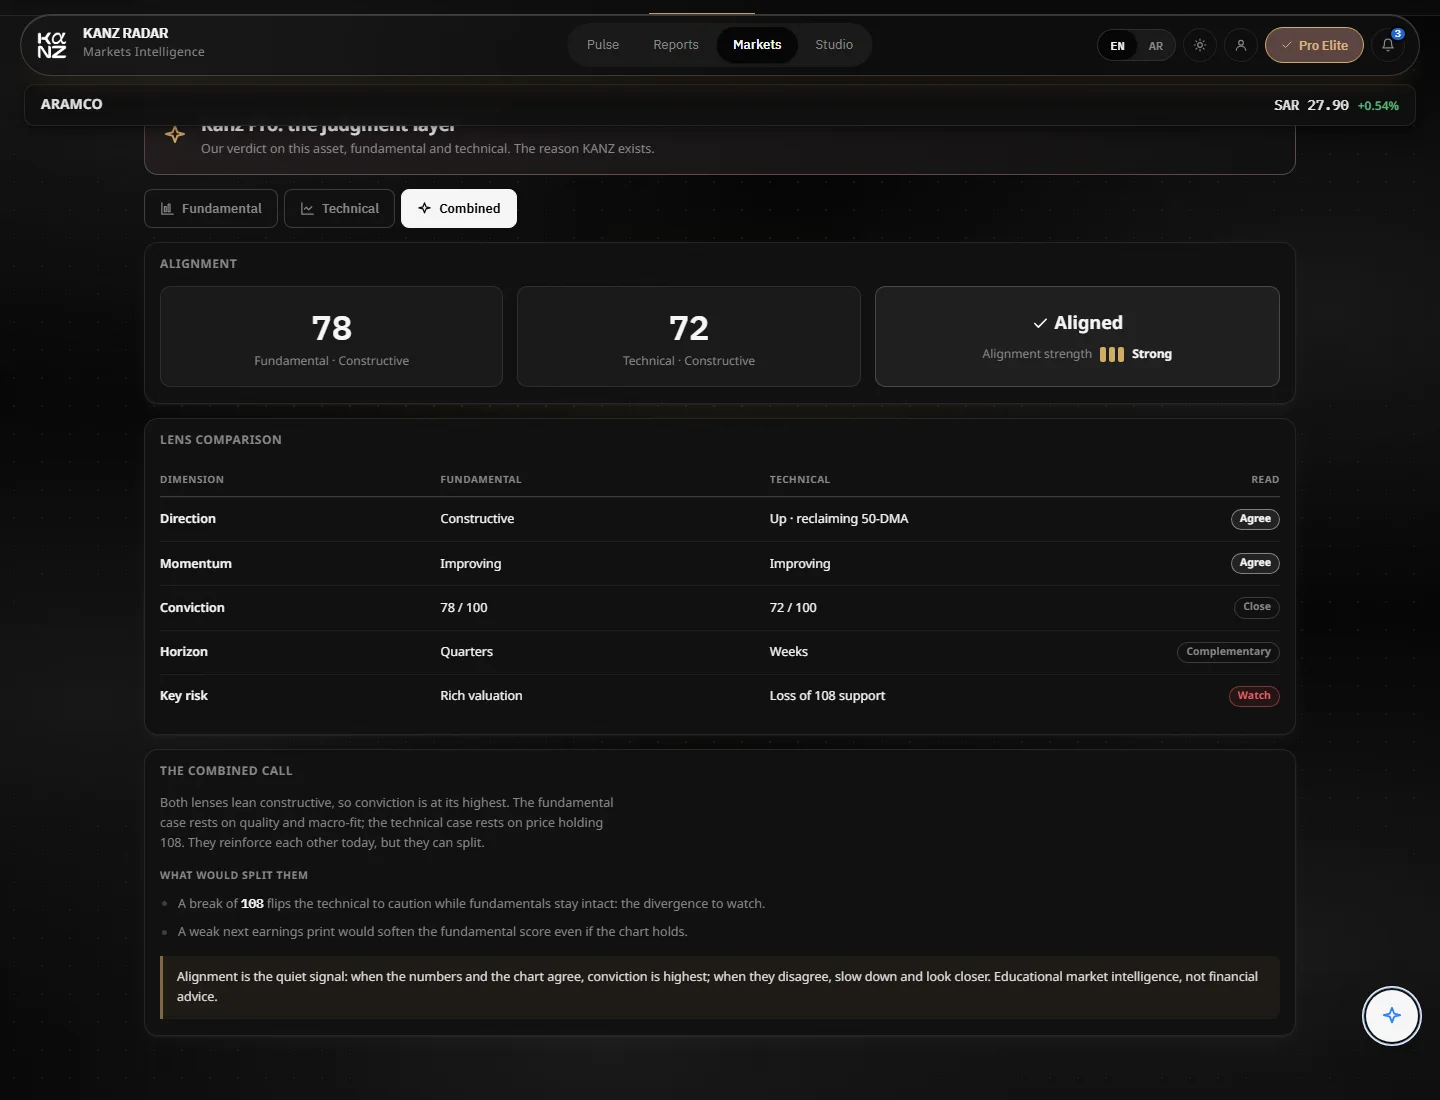Open the floating AI assistant sparkle button

click(x=1392, y=1016)
